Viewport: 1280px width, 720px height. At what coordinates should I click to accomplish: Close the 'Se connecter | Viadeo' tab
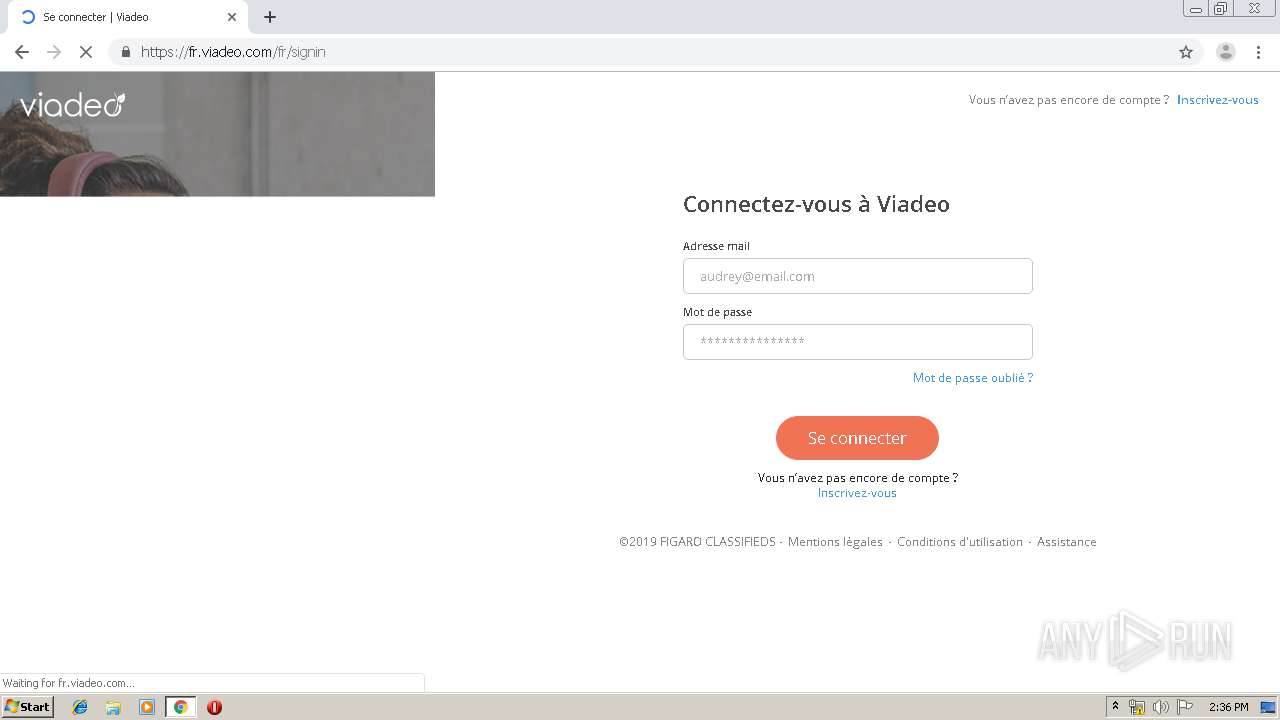(232, 17)
